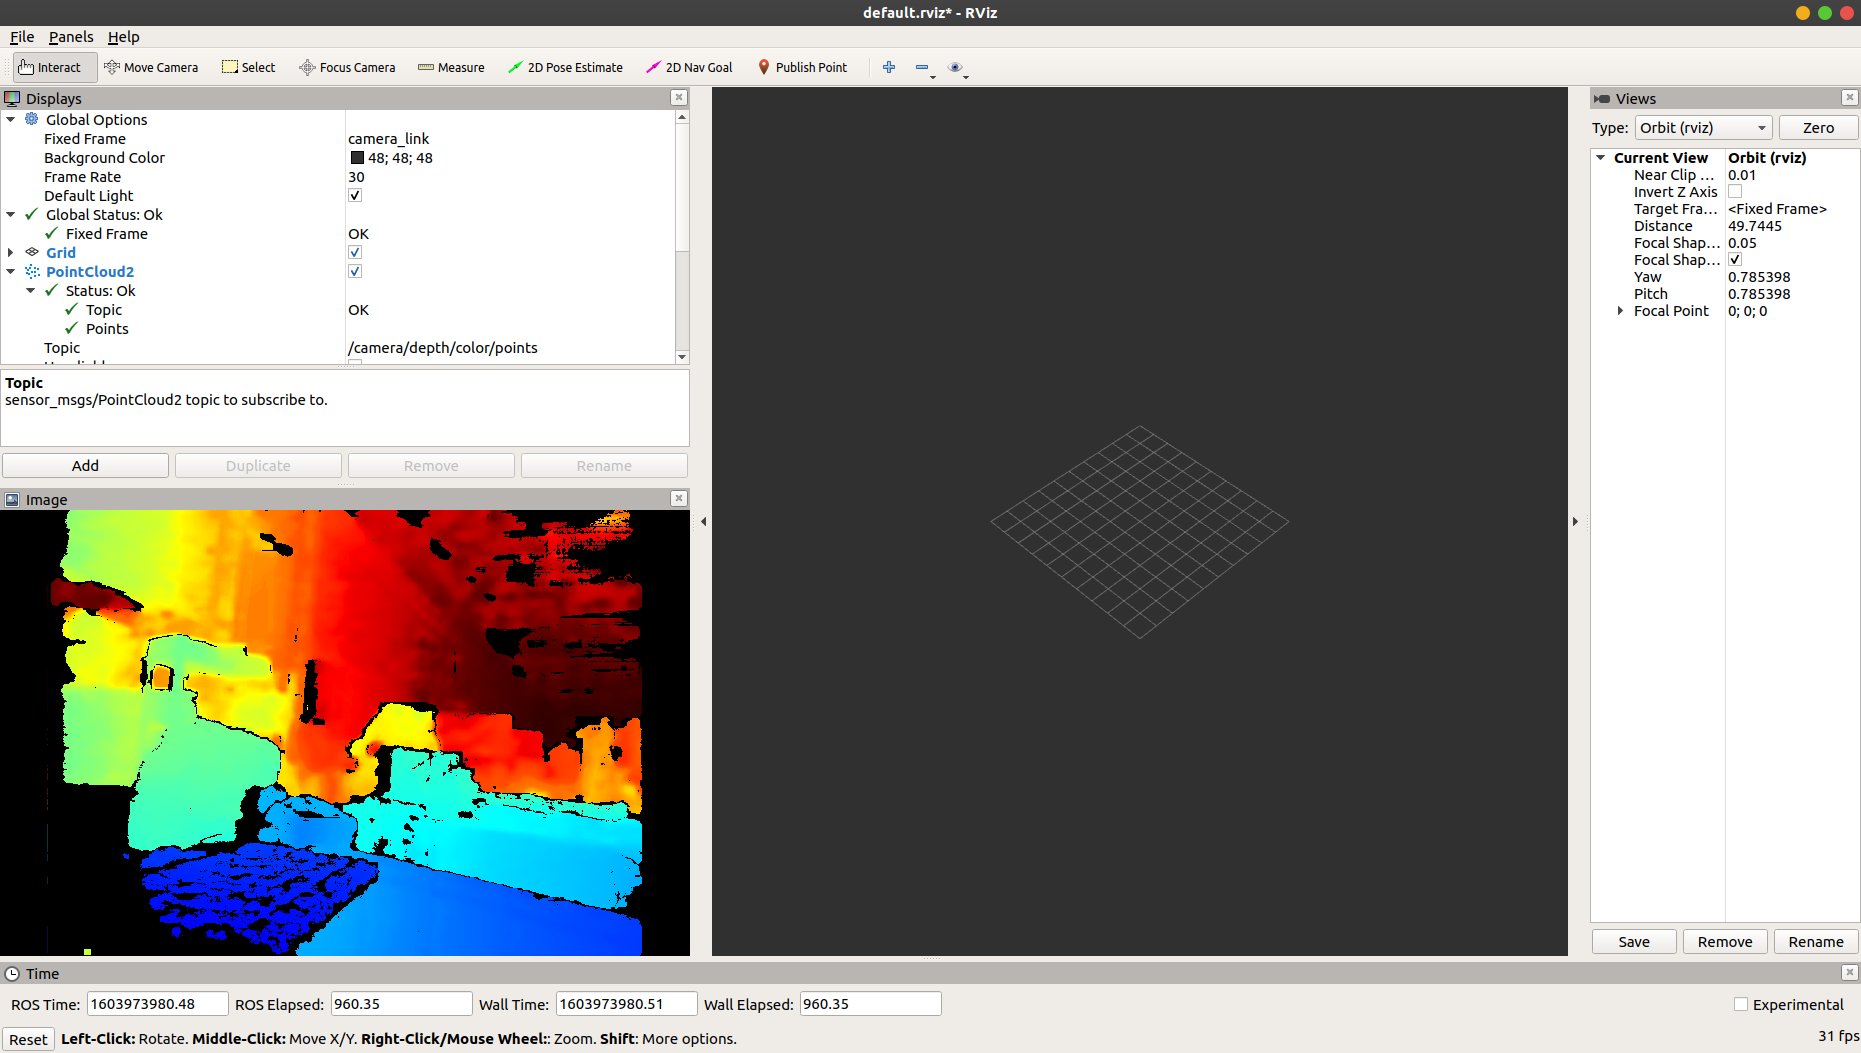Toggle the PointCloud2 display visibility
This screenshot has width=1861, height=1053.
coord(355,271)
